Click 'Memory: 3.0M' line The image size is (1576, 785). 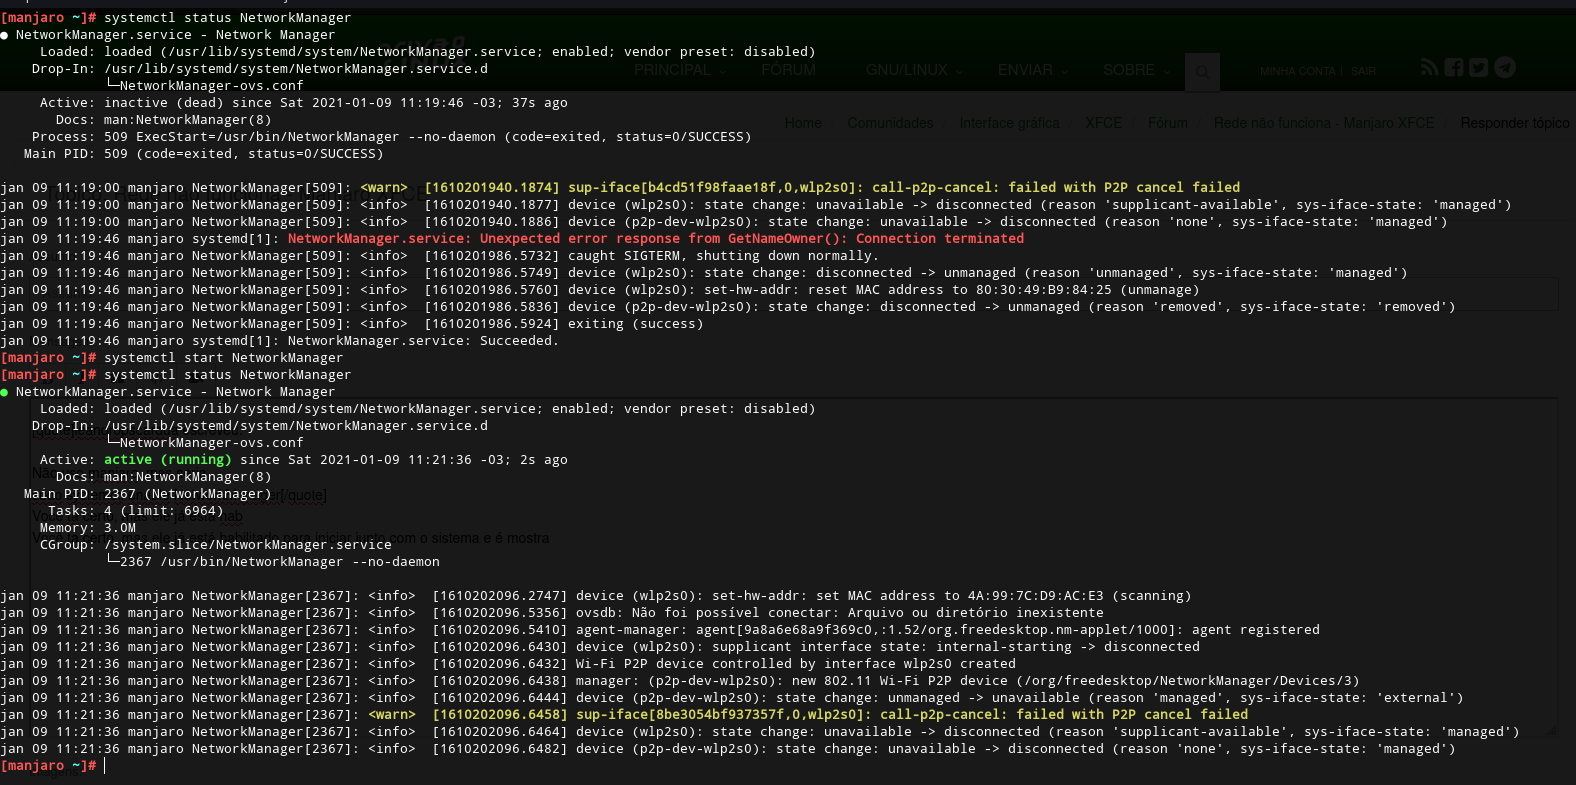pyautogui.click(x=87, y=528)
